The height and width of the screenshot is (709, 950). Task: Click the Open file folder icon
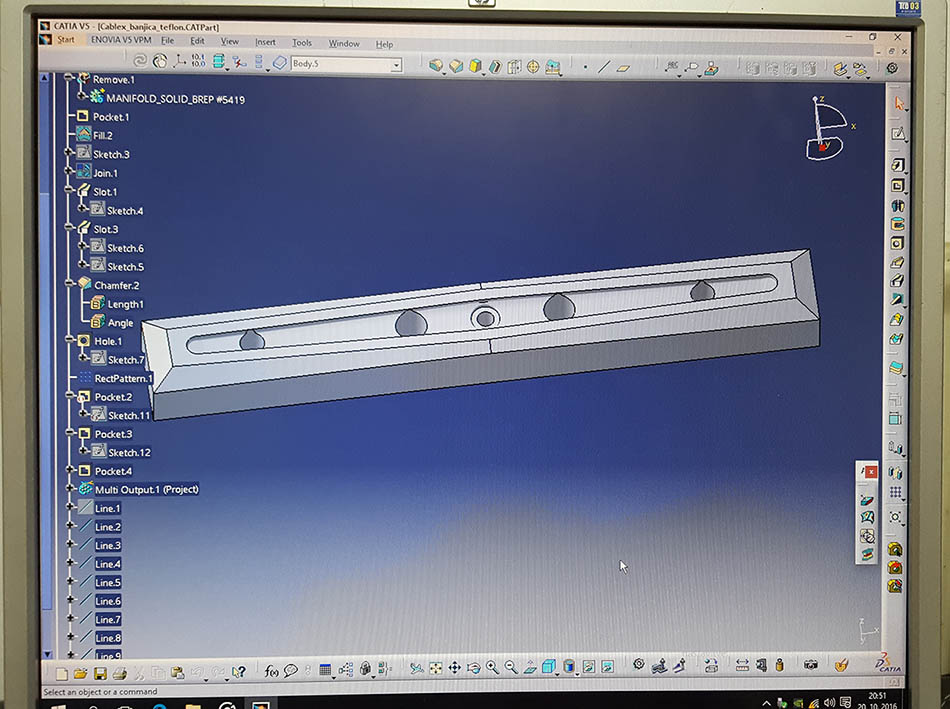(x=81, y=672)
